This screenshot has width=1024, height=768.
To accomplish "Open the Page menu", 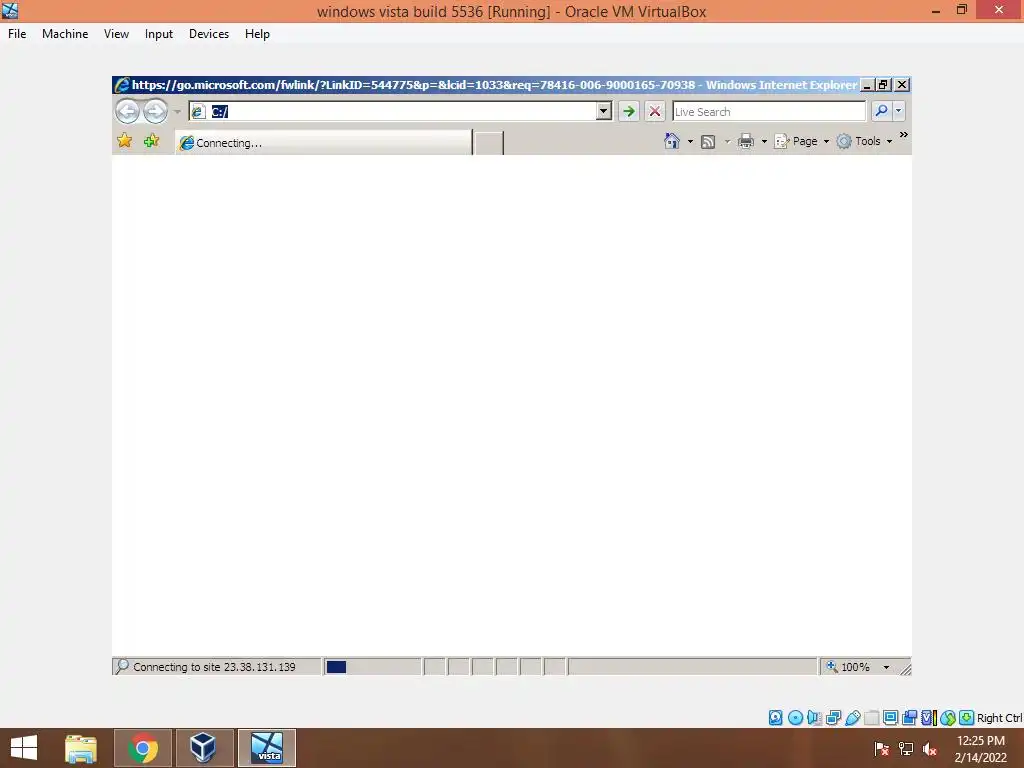I will pyautogui.click(x=801, y=141).
